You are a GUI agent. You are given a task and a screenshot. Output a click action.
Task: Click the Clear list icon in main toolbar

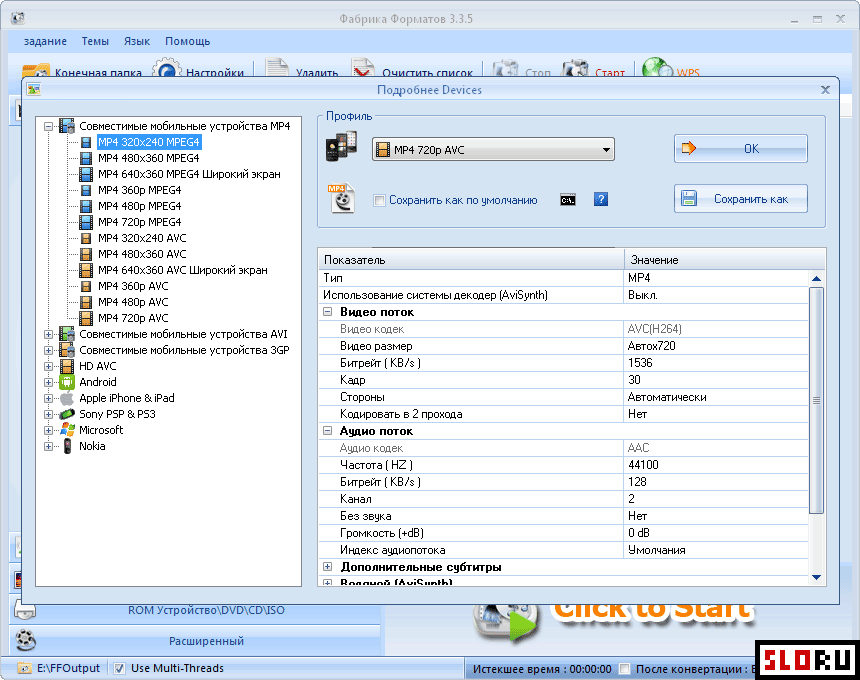[x=362, y=68]
